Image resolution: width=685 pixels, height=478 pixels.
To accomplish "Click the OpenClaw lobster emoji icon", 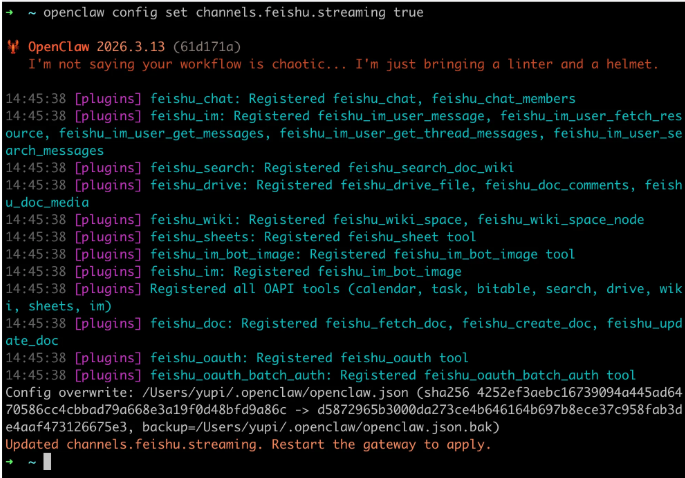I will (x=12, y=47).
